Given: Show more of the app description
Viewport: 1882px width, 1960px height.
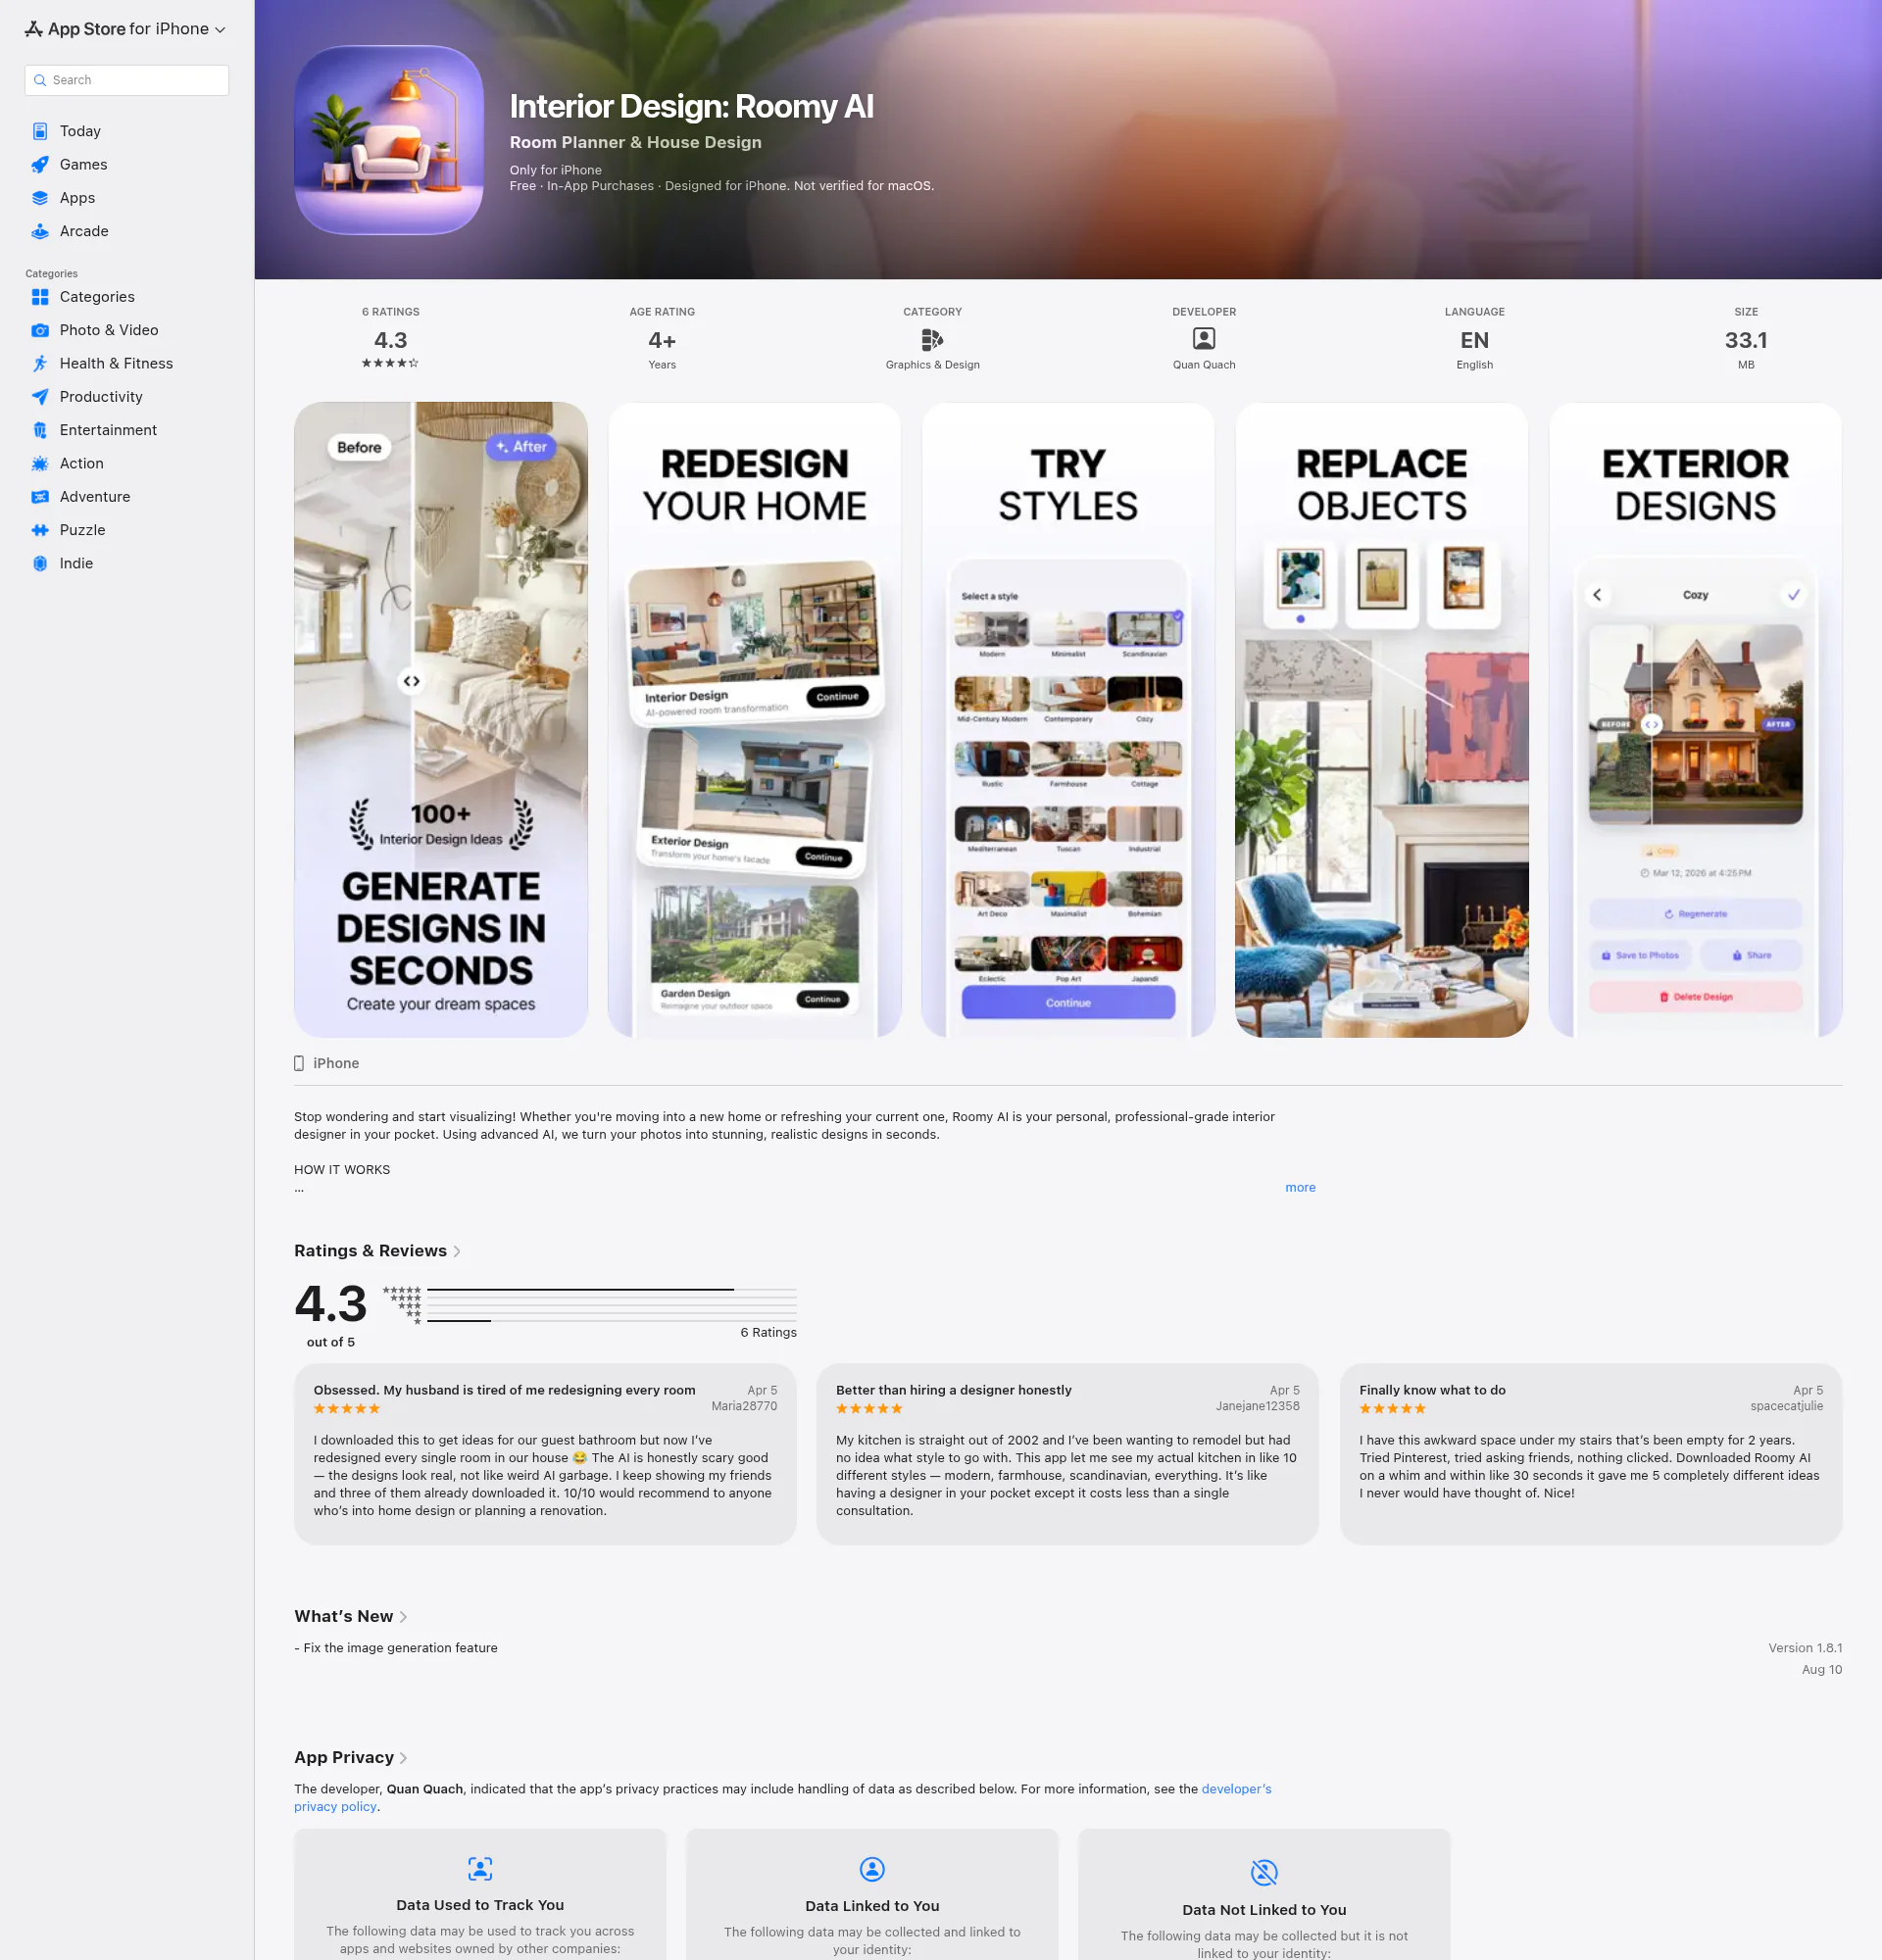Looking at the screenshot, I should 1300,1188.
